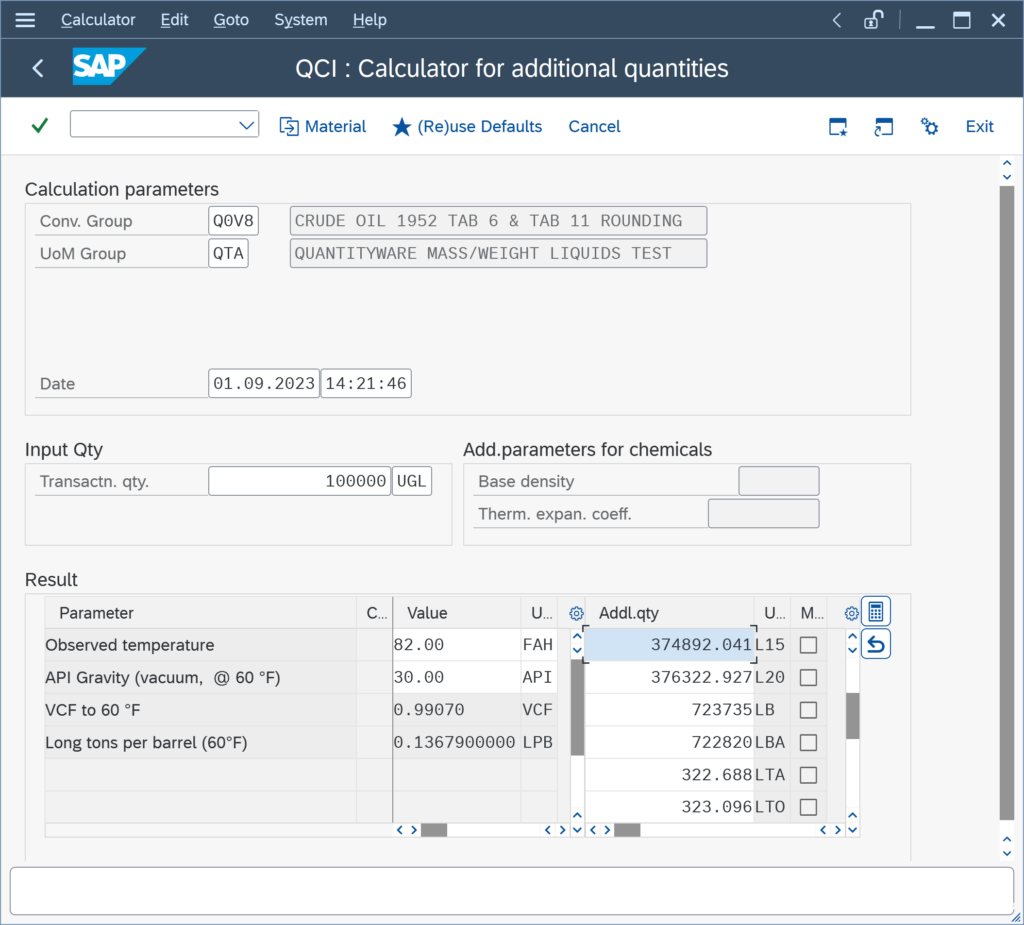Toggle checkbox in the LBA row
1024x925 pixels.
[x=808, y=742]
